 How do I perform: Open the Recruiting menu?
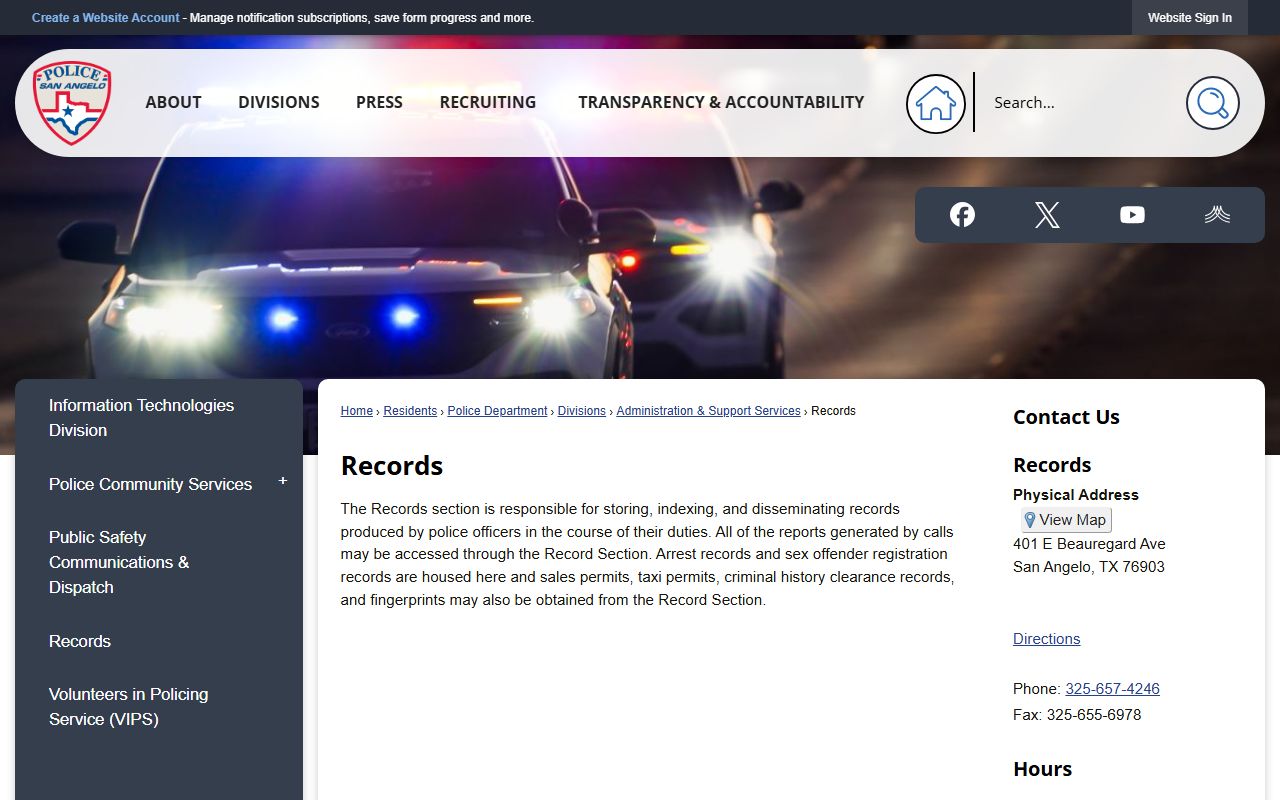[488, 102]
